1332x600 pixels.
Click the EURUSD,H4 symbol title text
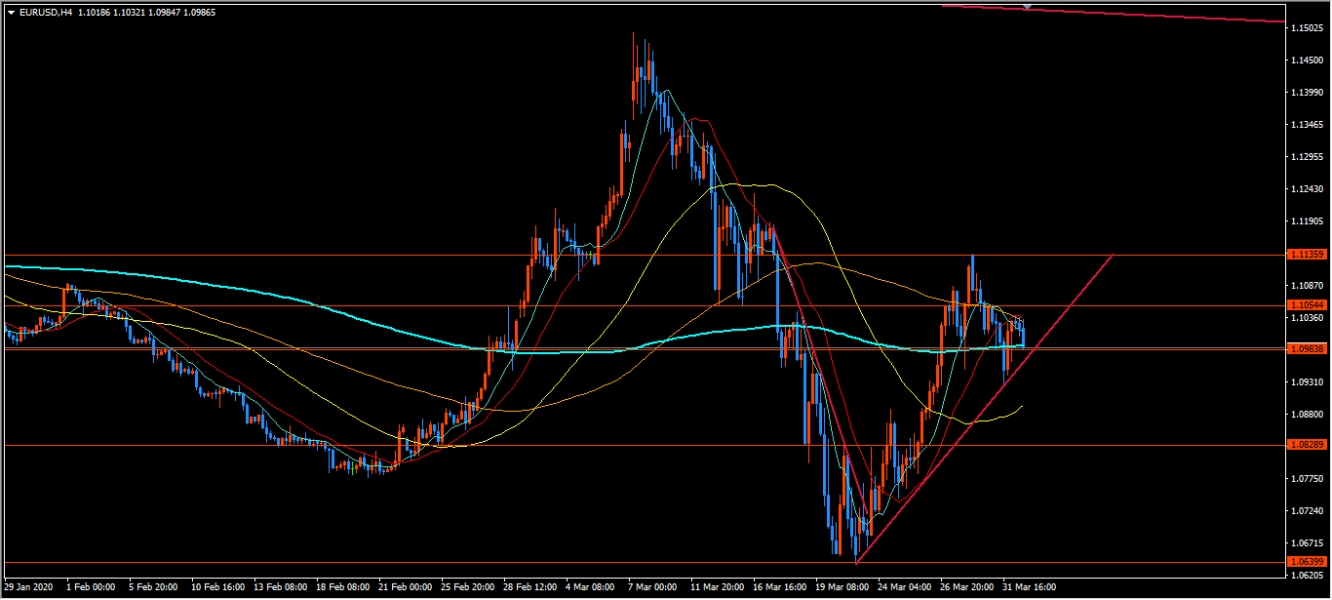click(38, 12)
